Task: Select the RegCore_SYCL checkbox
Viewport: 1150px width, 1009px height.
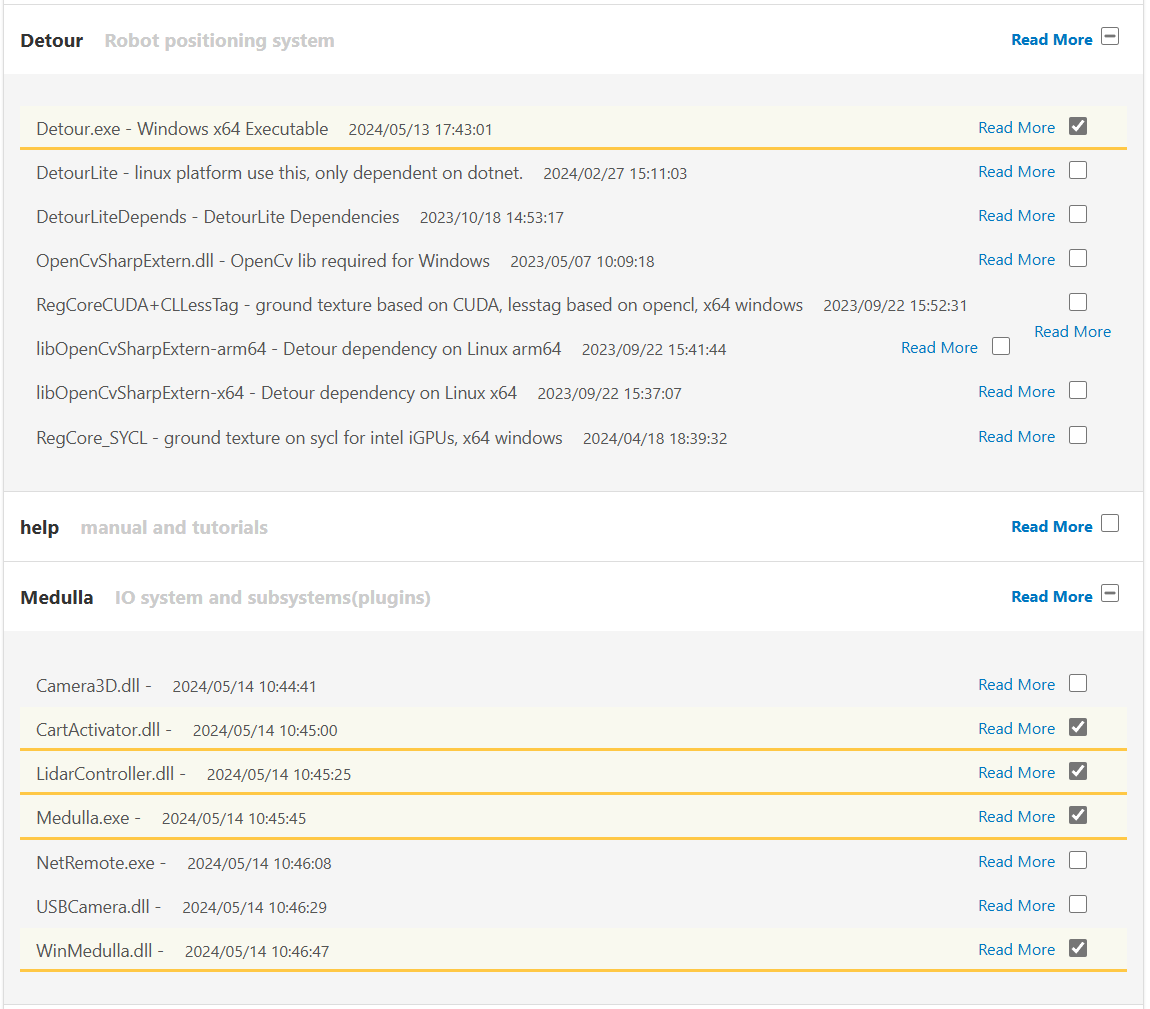Action: point(1077,435)
